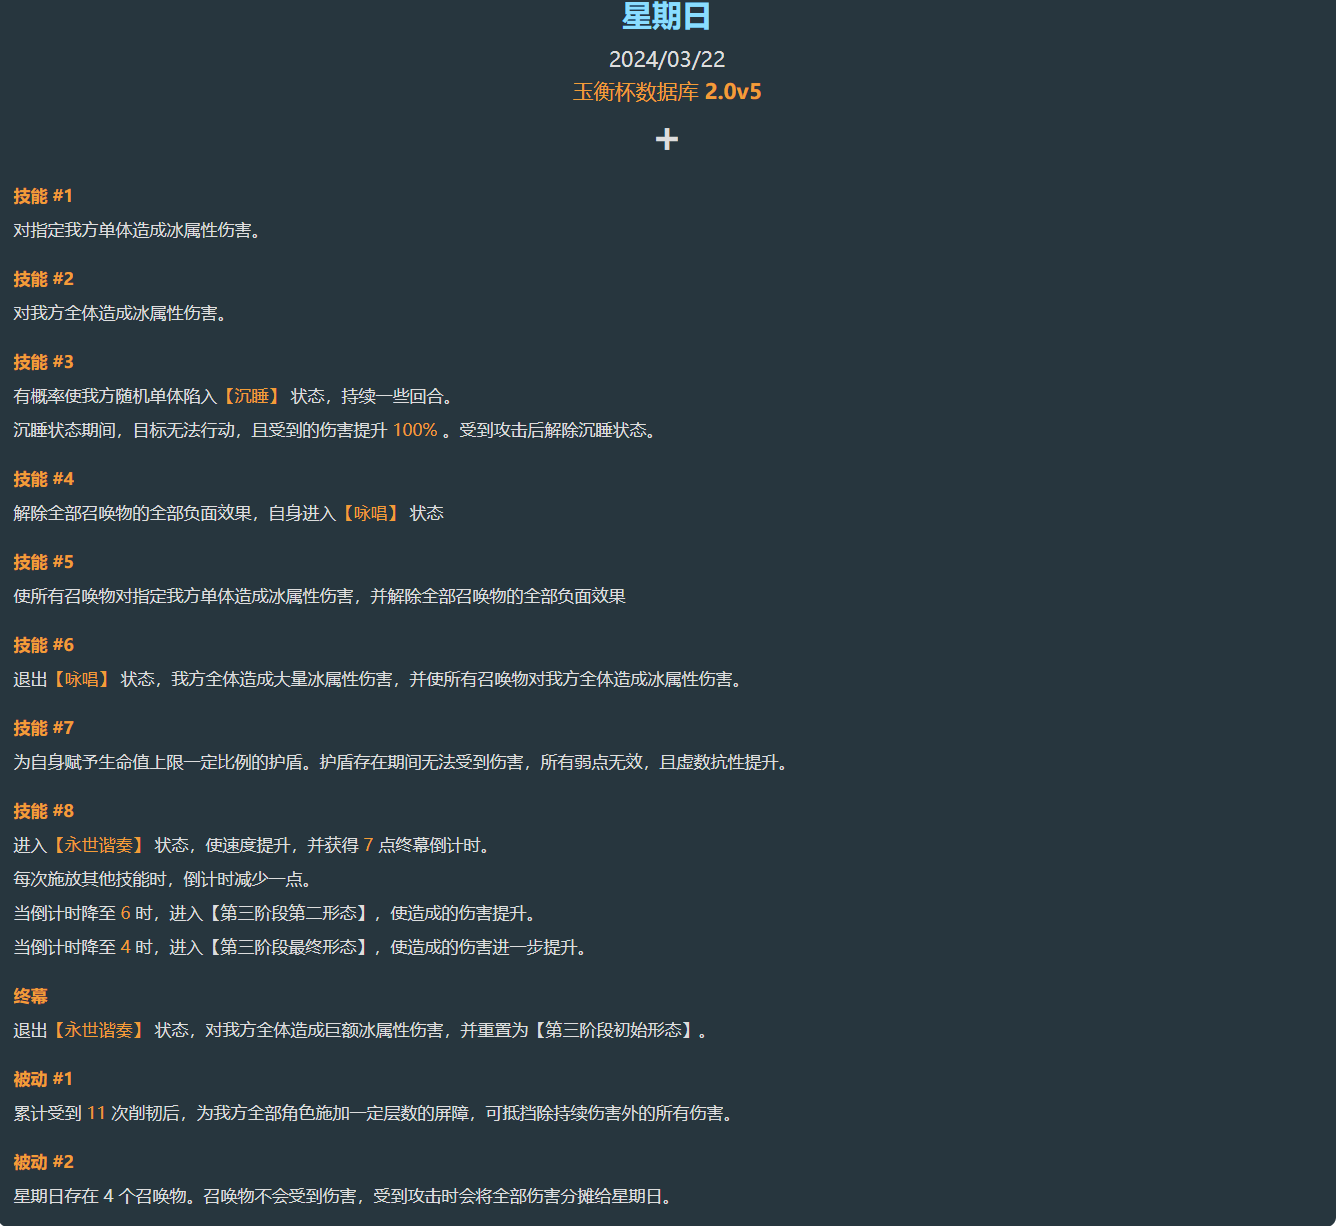This screenshot has height=1226, width=1336.
Task: Click the plus expand icon
Action: [667, 139]
